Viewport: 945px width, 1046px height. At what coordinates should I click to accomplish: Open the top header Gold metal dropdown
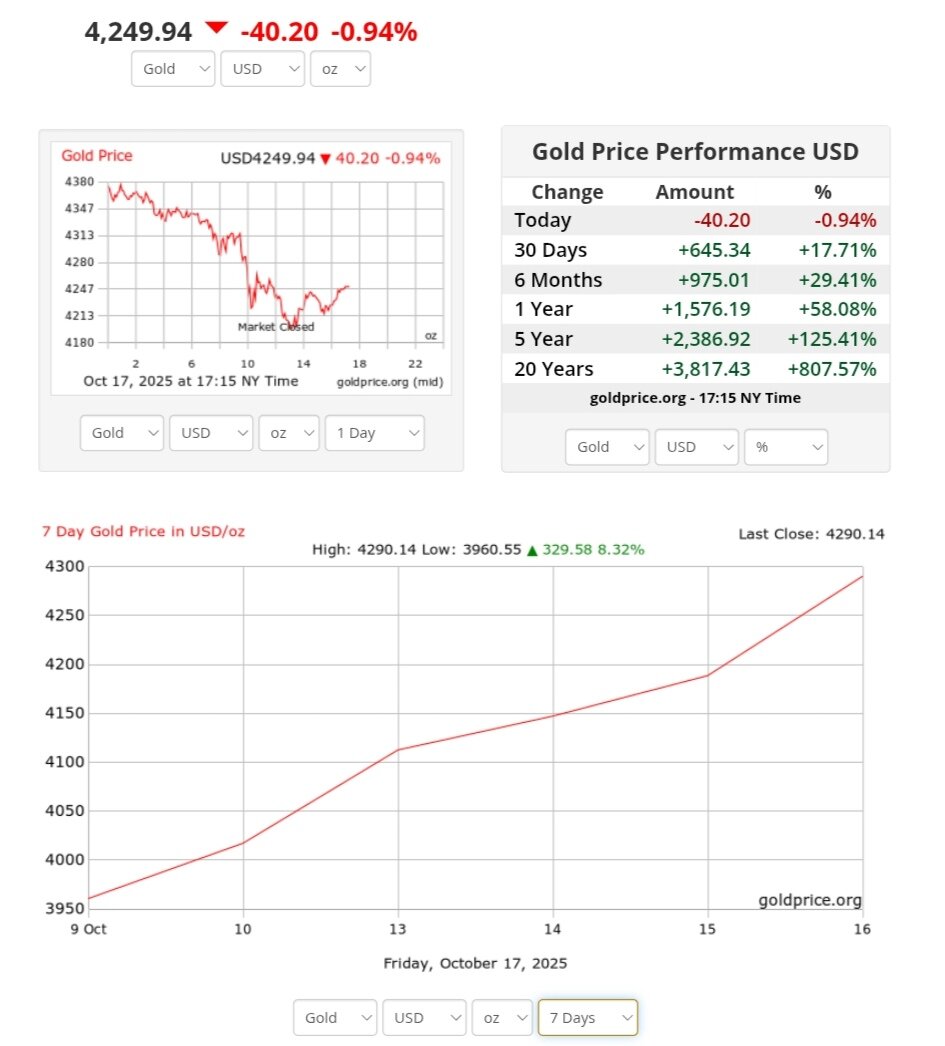(173, 69)
